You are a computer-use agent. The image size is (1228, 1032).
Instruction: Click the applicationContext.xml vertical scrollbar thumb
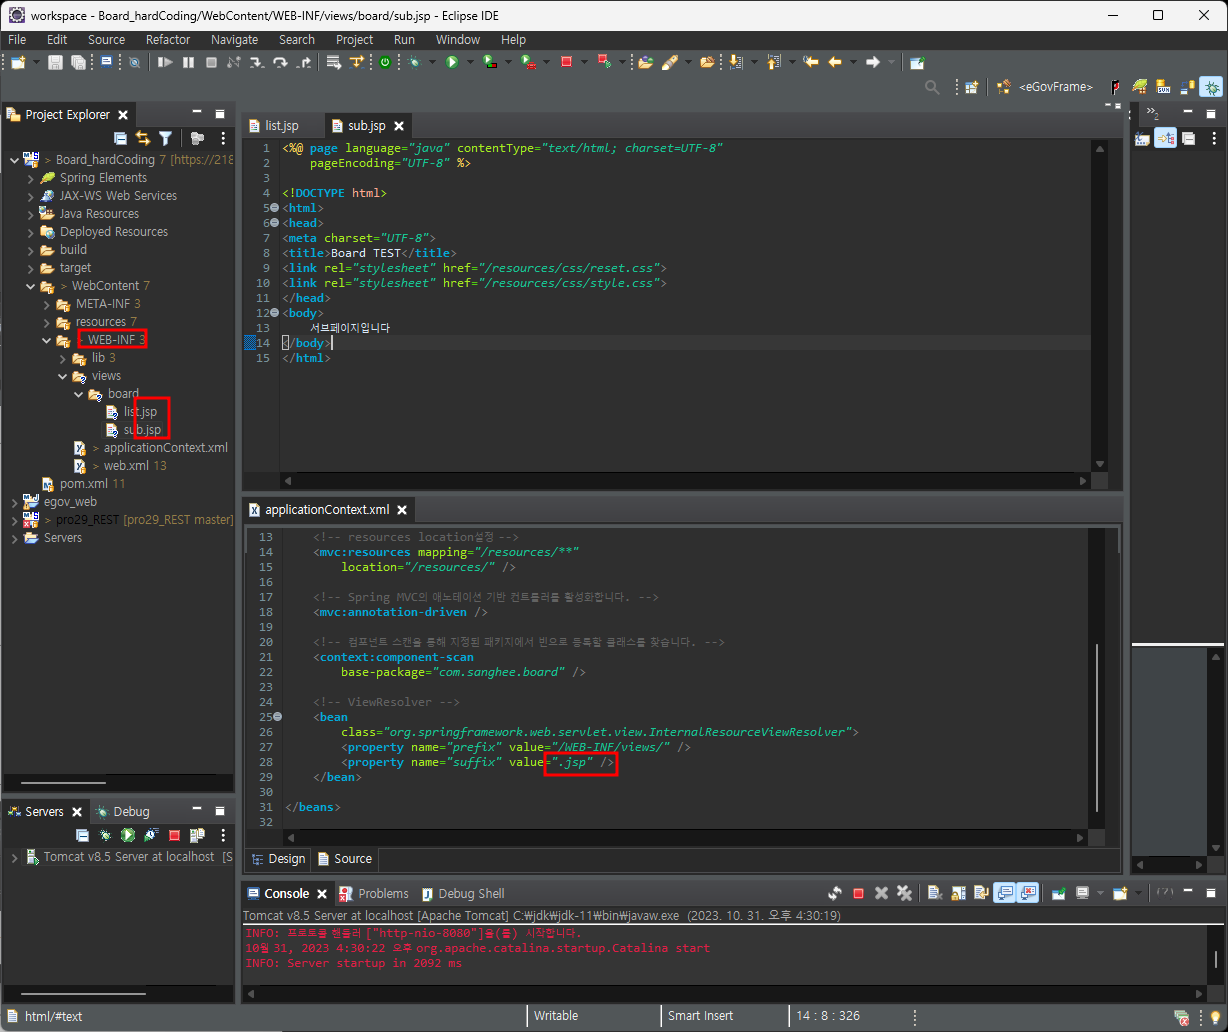pos(1097,727)
